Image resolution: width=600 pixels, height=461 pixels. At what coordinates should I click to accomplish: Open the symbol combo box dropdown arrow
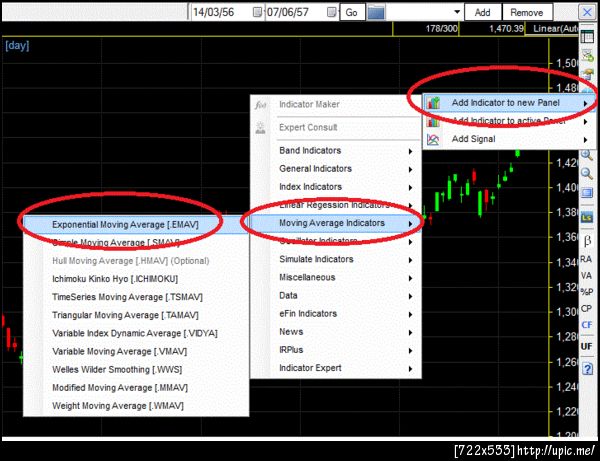[457, 12]
